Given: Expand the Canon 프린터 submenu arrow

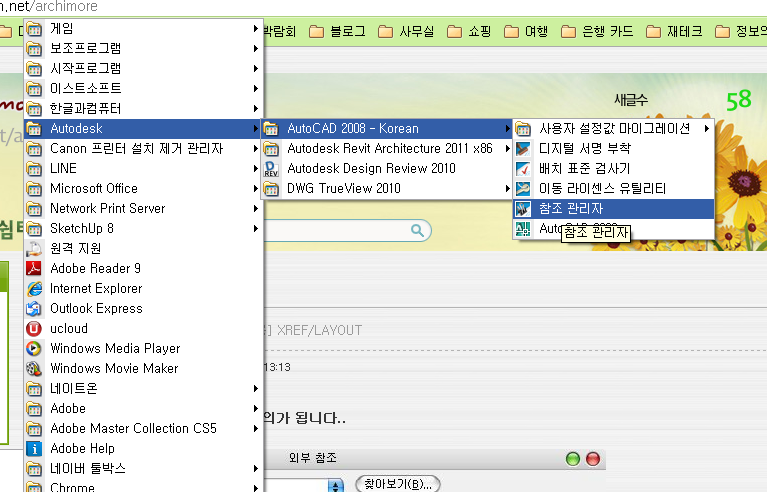Looking at the screenshot, I should point(255,149).
